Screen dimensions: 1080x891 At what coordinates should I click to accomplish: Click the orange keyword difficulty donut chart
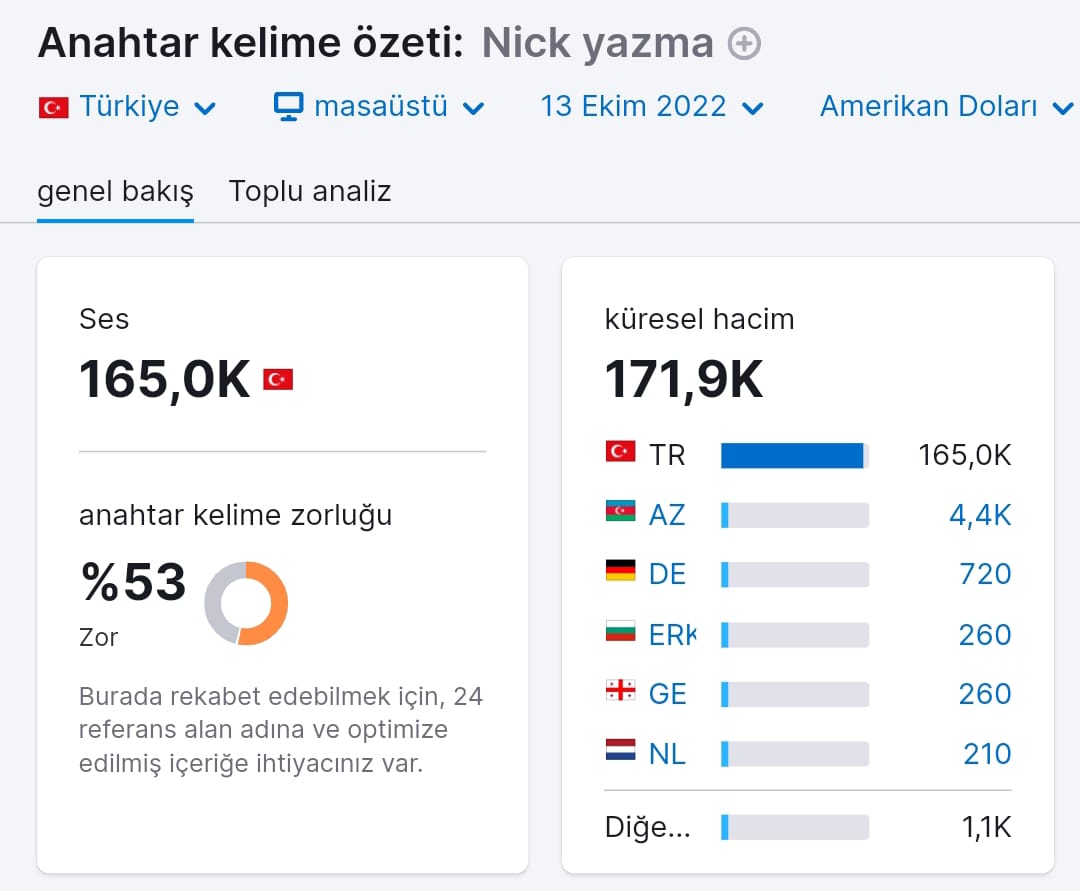[x=246, y=603]
